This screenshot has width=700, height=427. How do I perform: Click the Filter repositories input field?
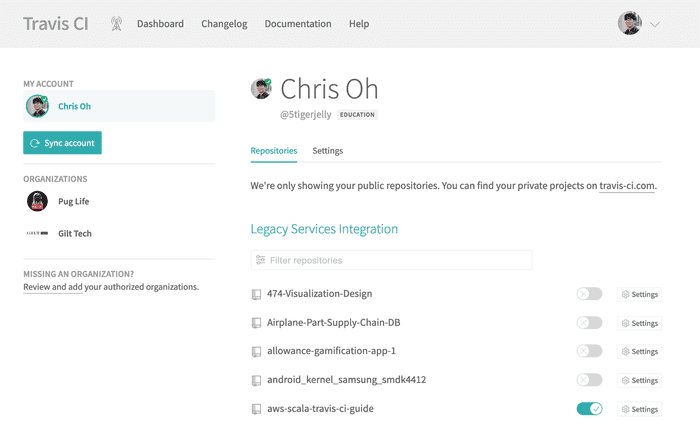[392, 260]
